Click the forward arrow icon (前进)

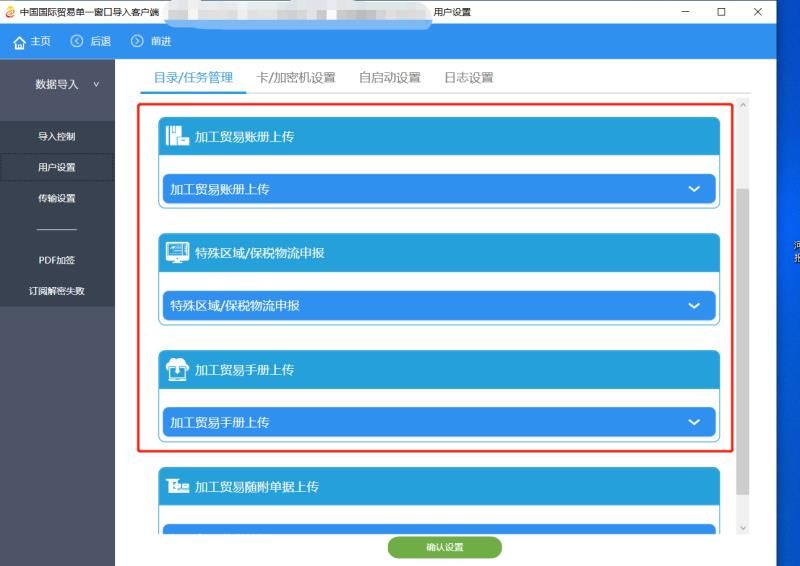(137, 41)
